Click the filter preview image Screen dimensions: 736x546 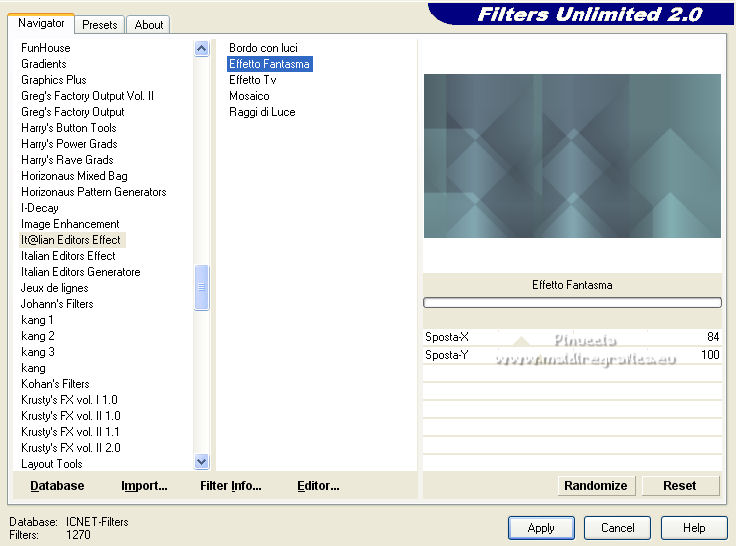(x=572, y=156)
